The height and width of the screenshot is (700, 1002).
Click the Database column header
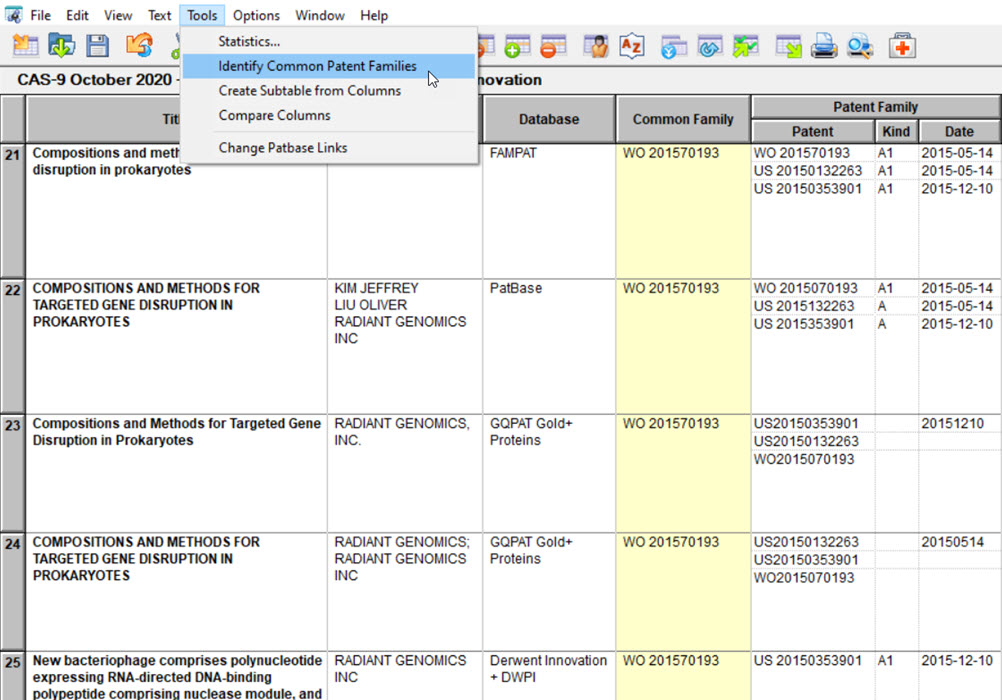click(x=548, y=119)
